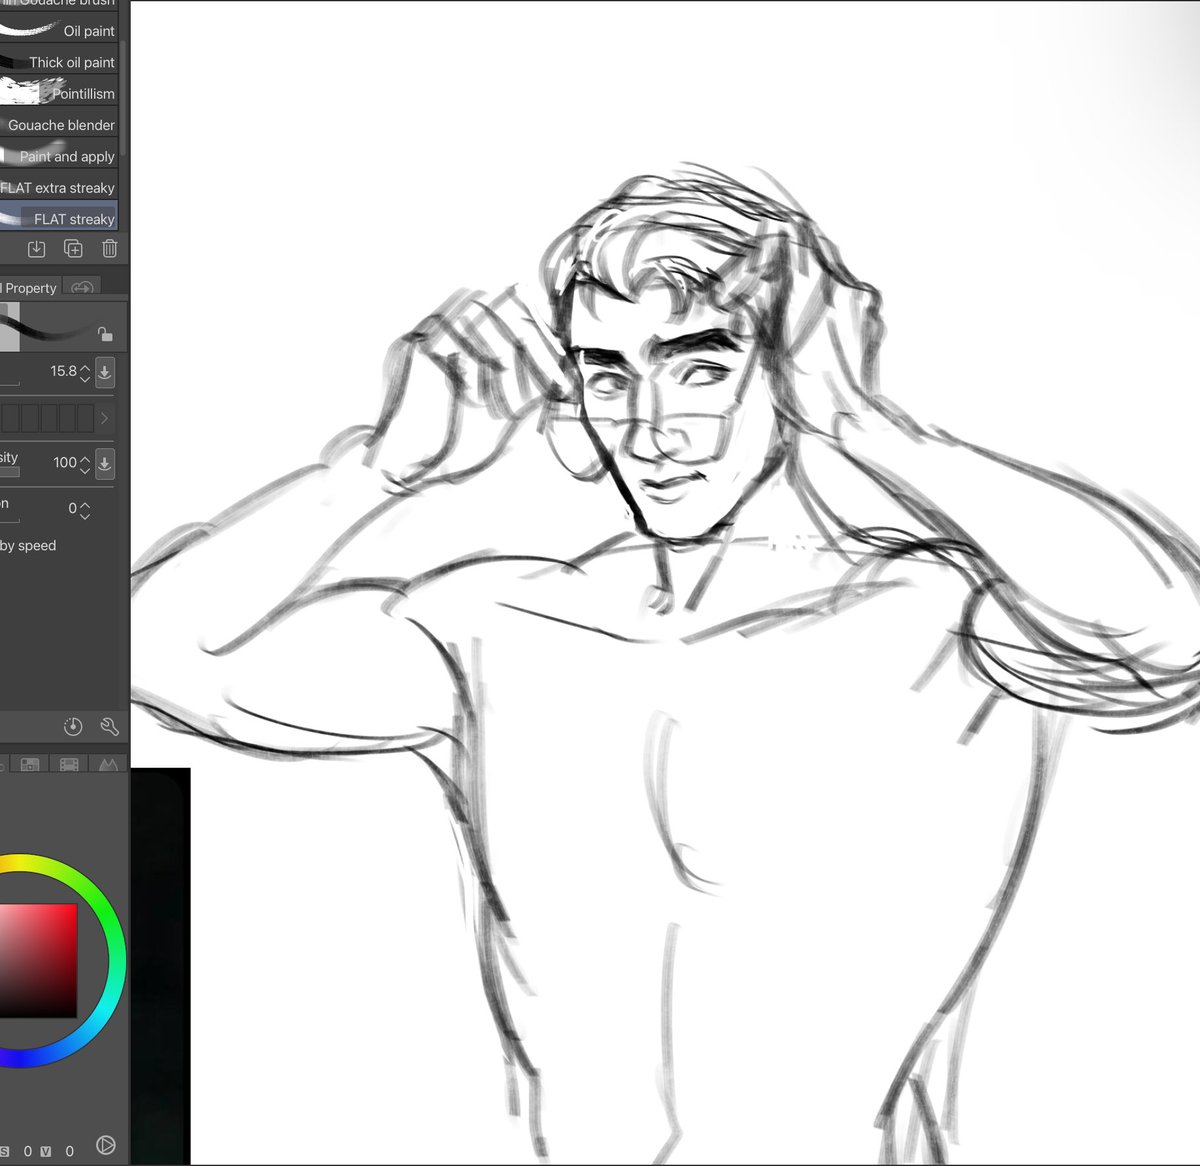Click the stabilization stepper at 0

point(85,510)
